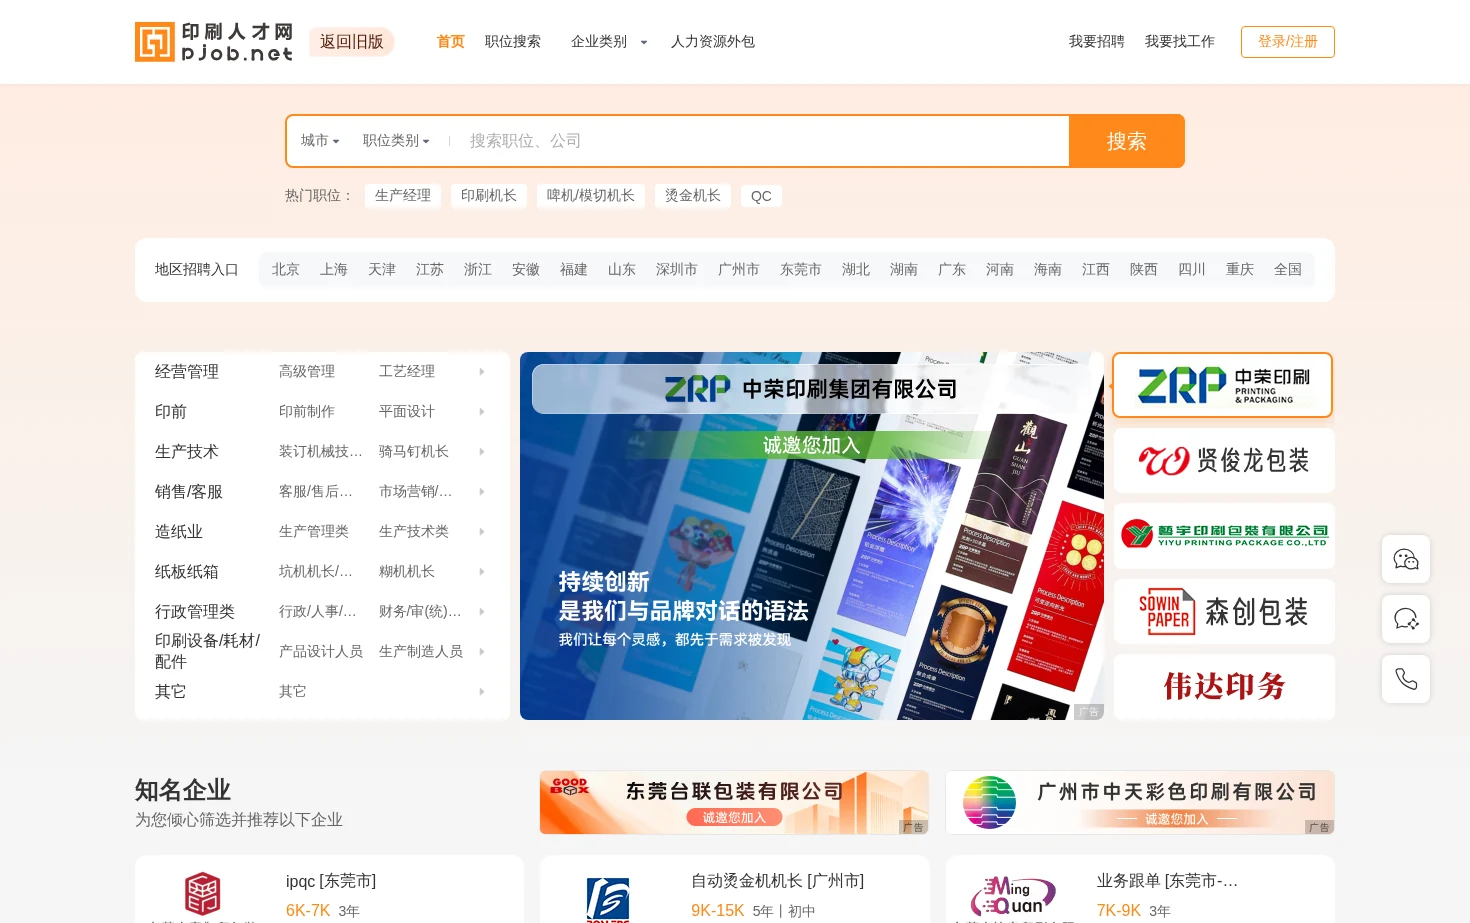Open the 业务跟单 [东莞市 job title
The image size is (1470, 923).
pyautogui.click(x=1167, y=881)
